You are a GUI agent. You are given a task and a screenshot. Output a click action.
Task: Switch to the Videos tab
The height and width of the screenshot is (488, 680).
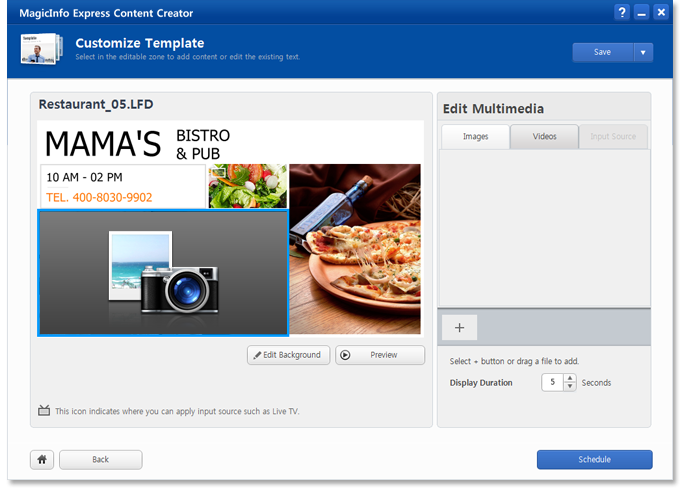[545, 137]
